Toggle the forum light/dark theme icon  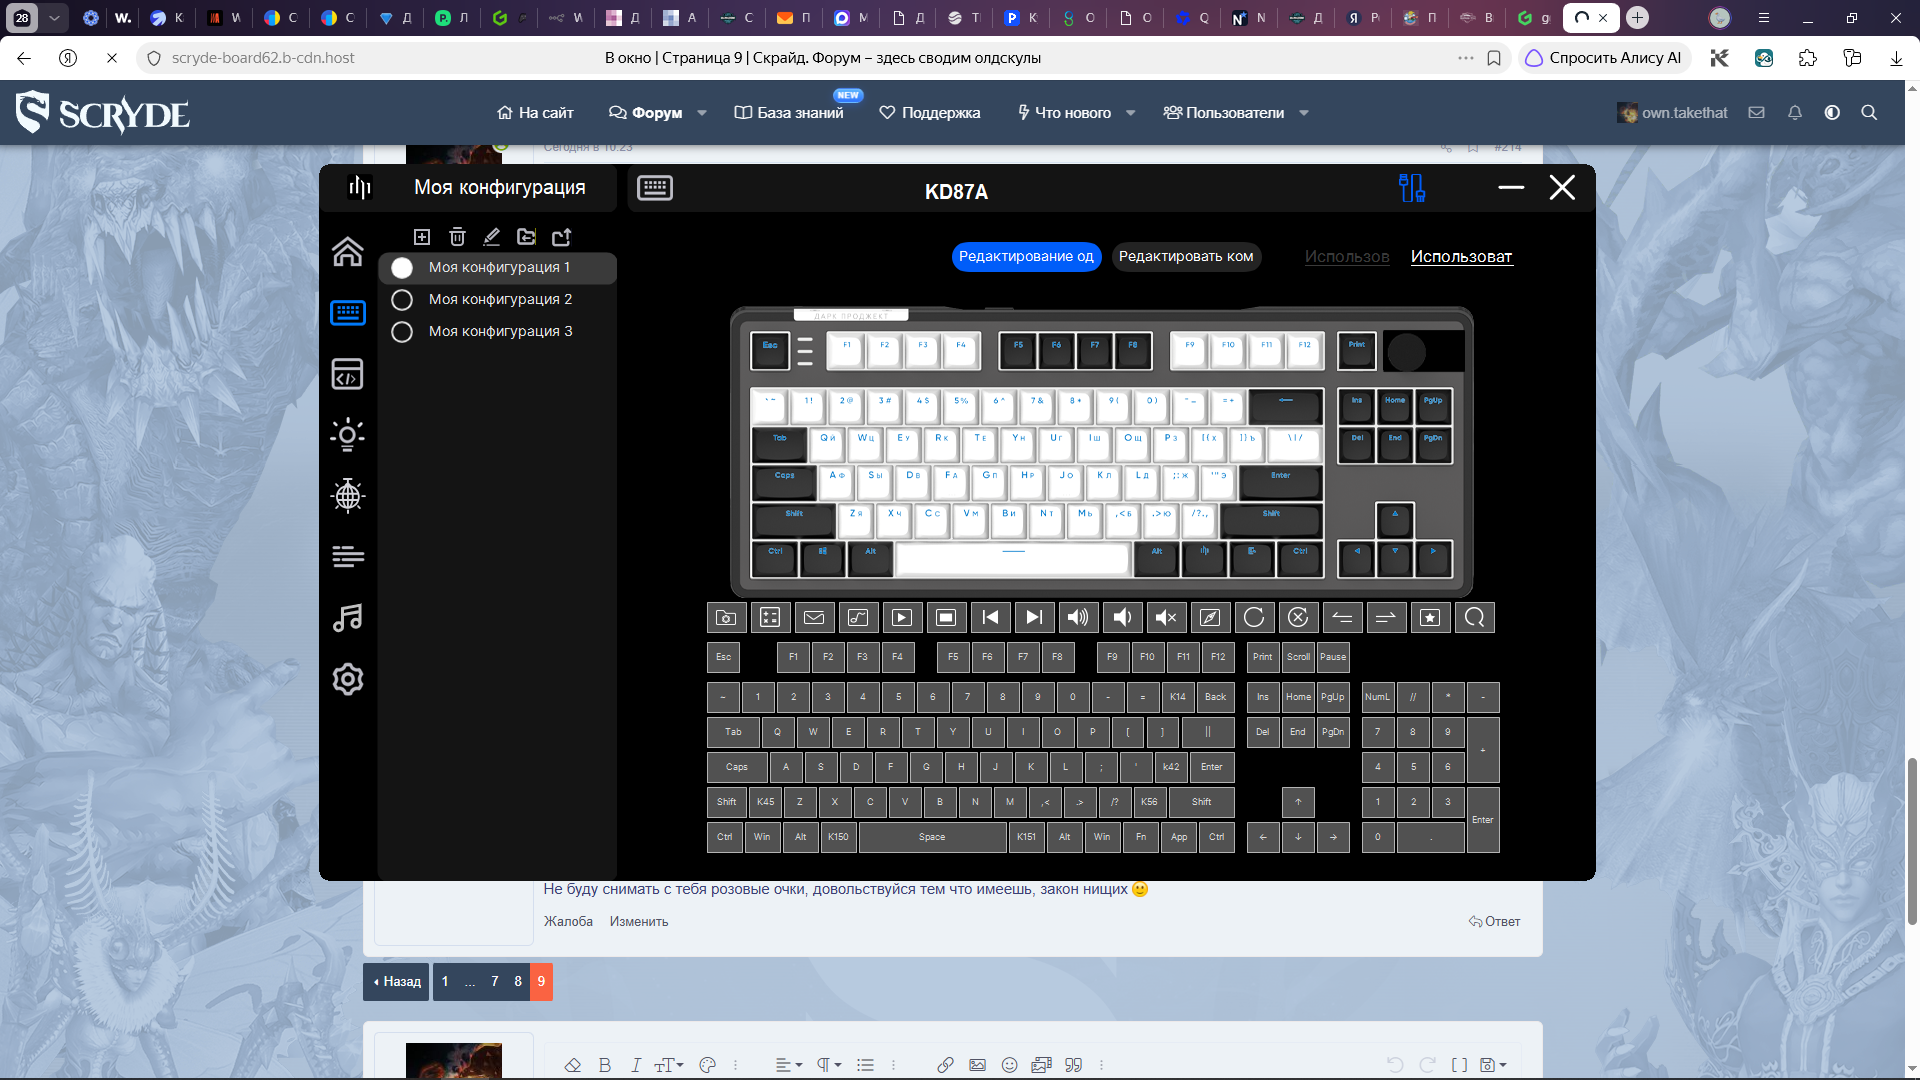1832,113
